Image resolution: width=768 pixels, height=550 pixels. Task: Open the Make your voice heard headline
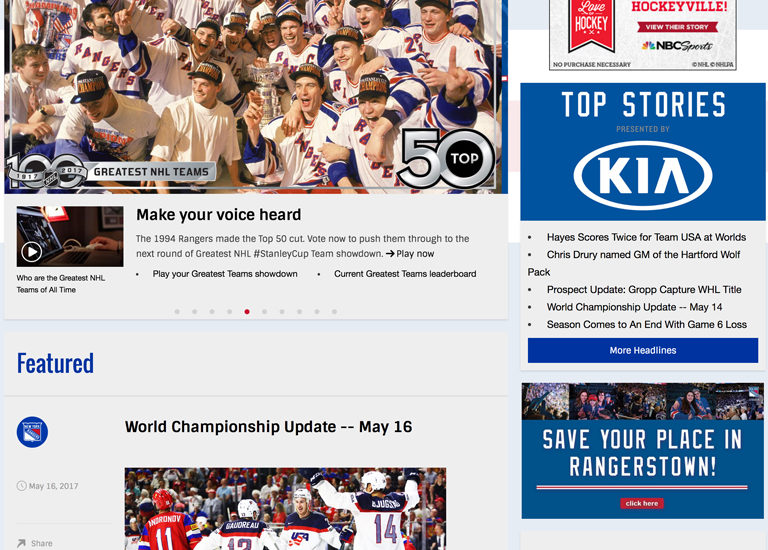pos(218,215)
